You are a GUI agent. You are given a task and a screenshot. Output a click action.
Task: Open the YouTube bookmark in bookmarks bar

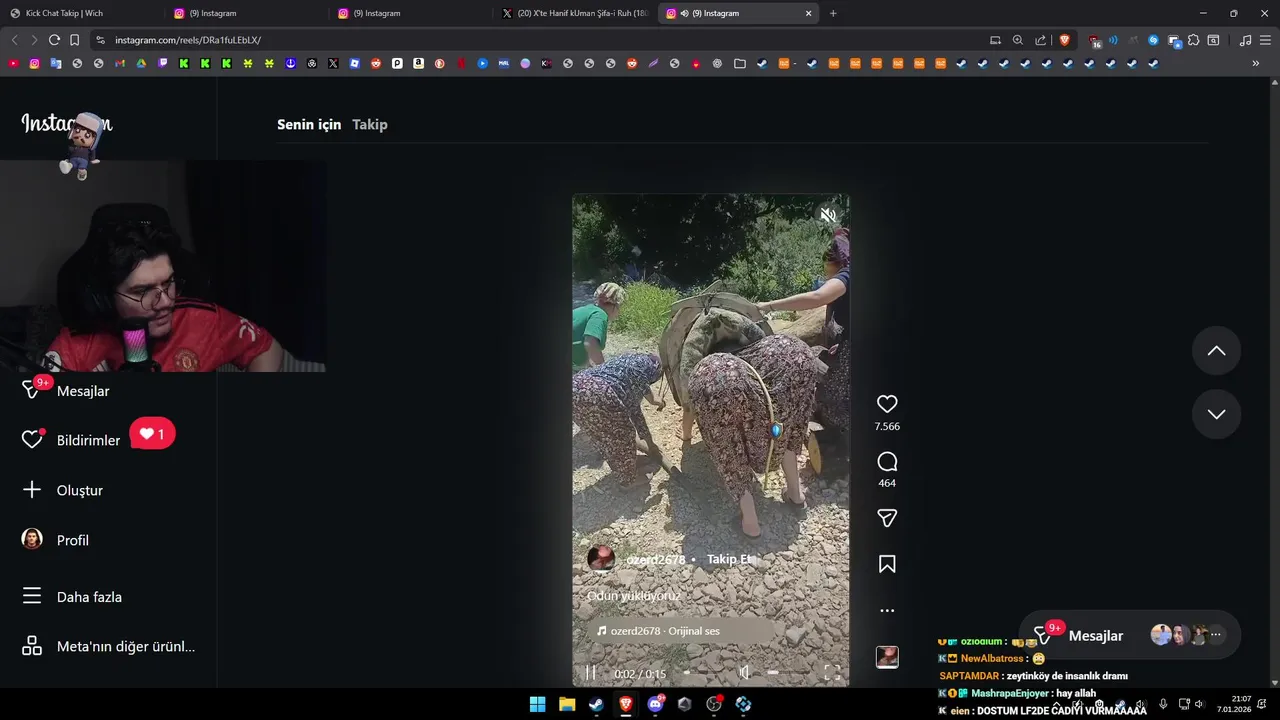click(x=13, y=63)
